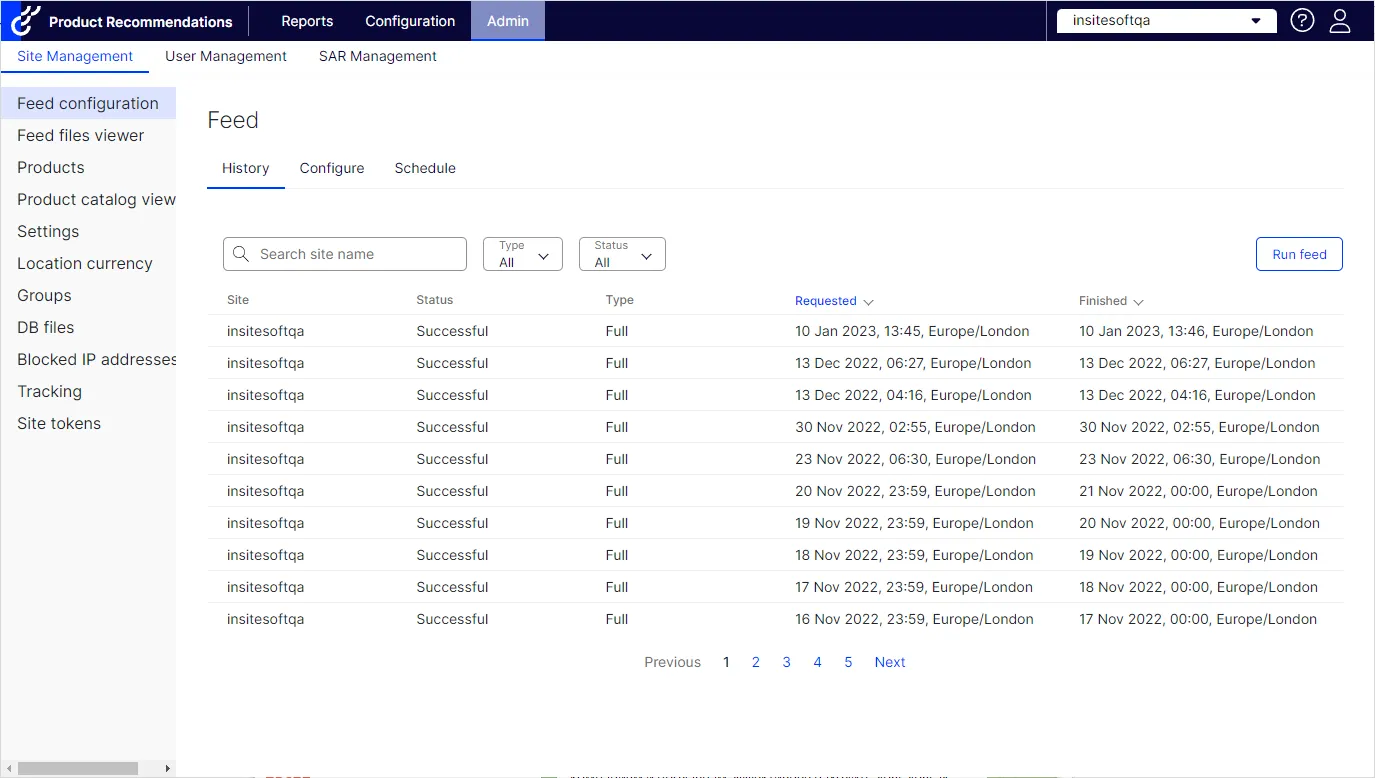Open the Status filter dropdown

point(622,254)
